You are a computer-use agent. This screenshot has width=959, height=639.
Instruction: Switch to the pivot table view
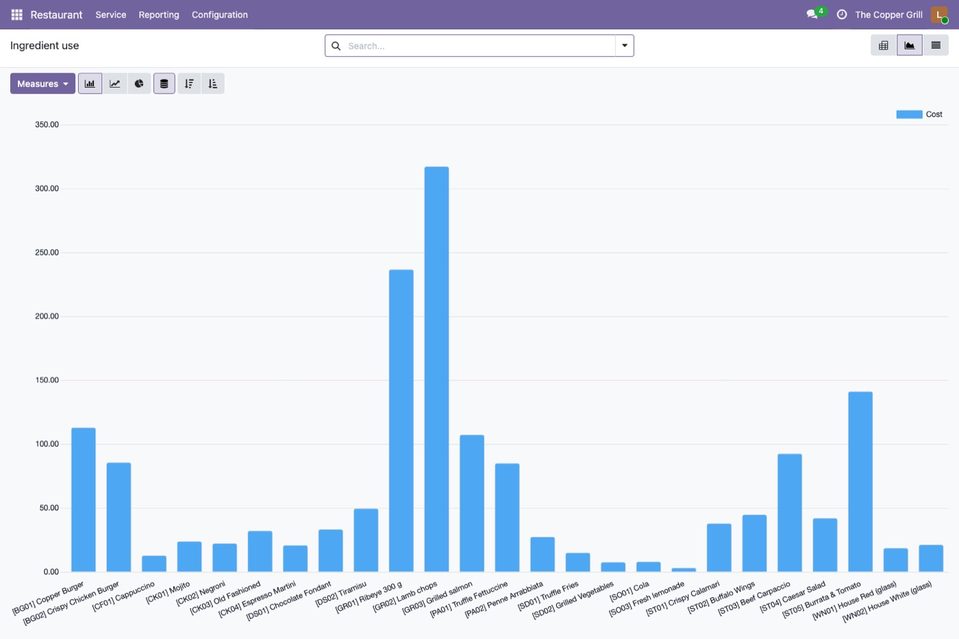[x=883, y=45]
